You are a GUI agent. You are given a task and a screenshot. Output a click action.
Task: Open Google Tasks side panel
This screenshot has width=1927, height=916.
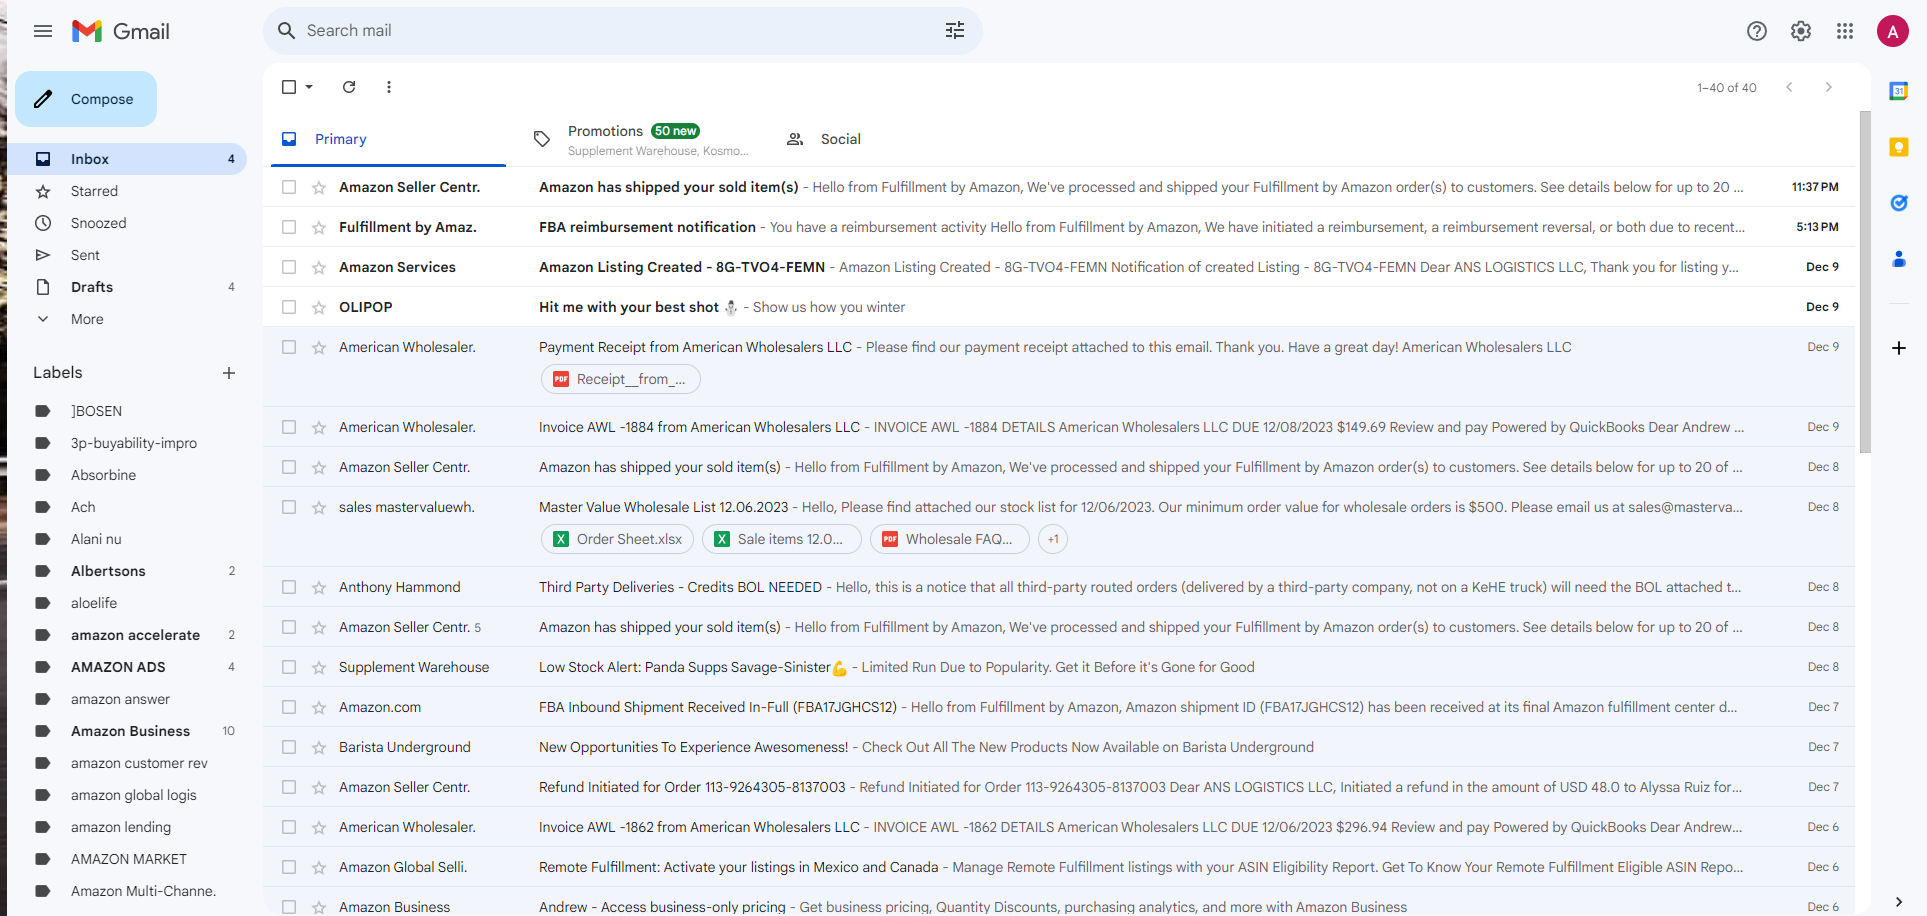point(1899,203)
